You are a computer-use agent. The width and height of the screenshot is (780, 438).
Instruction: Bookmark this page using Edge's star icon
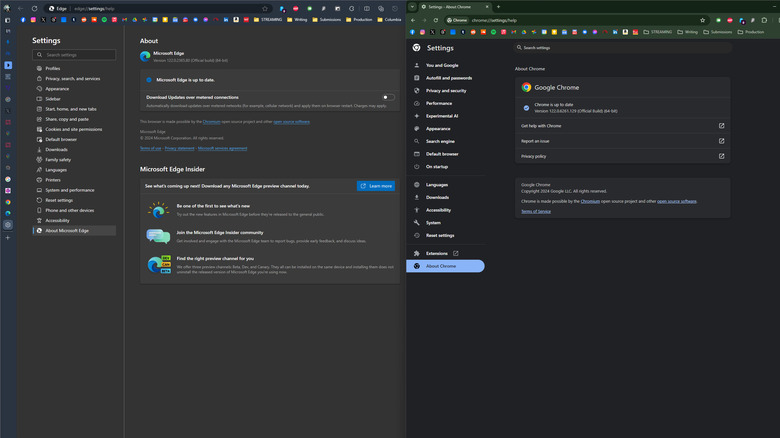click(265, 8)
